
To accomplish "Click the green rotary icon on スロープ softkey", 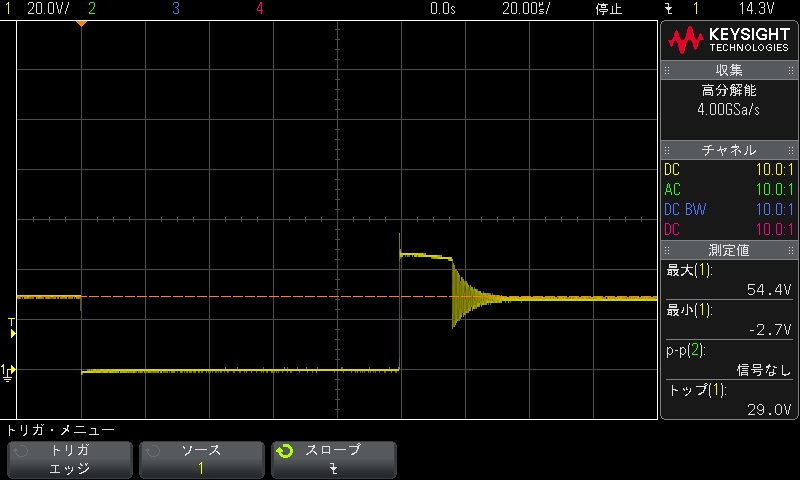I will point(285,451).
